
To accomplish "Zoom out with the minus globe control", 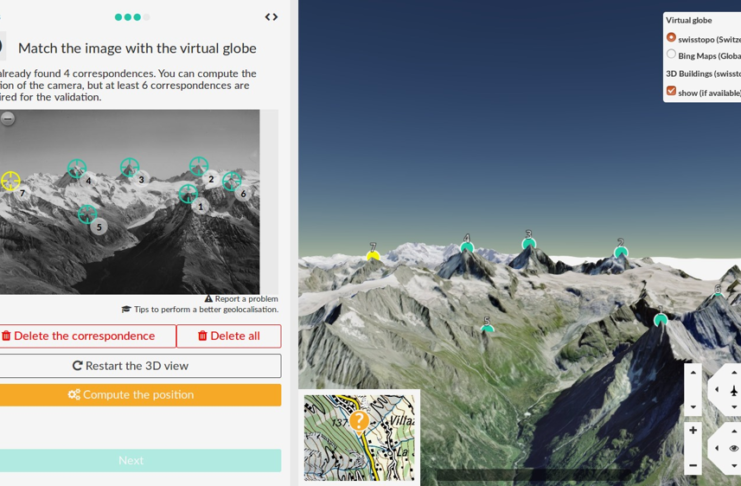I will pyautogui.click(x=693, y=465).
